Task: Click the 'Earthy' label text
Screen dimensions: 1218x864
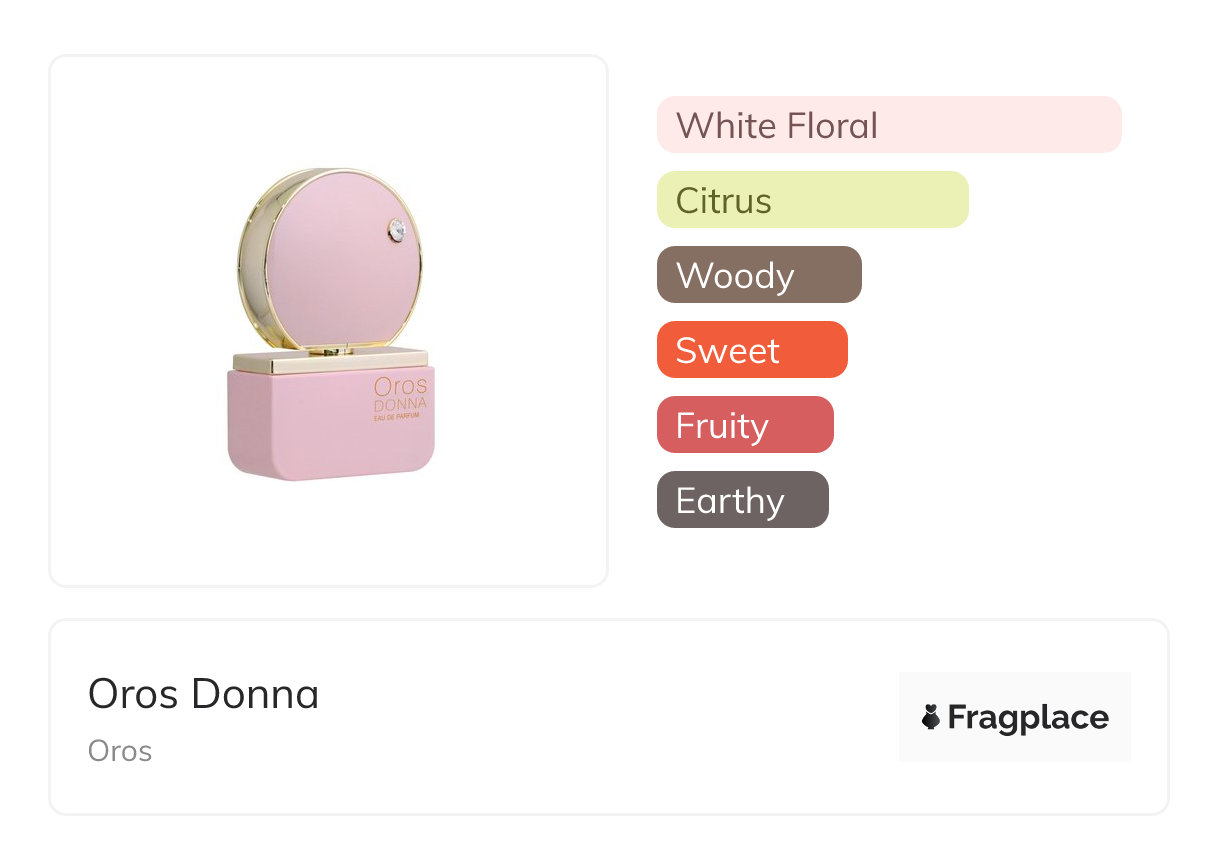Action: point(730,501)
